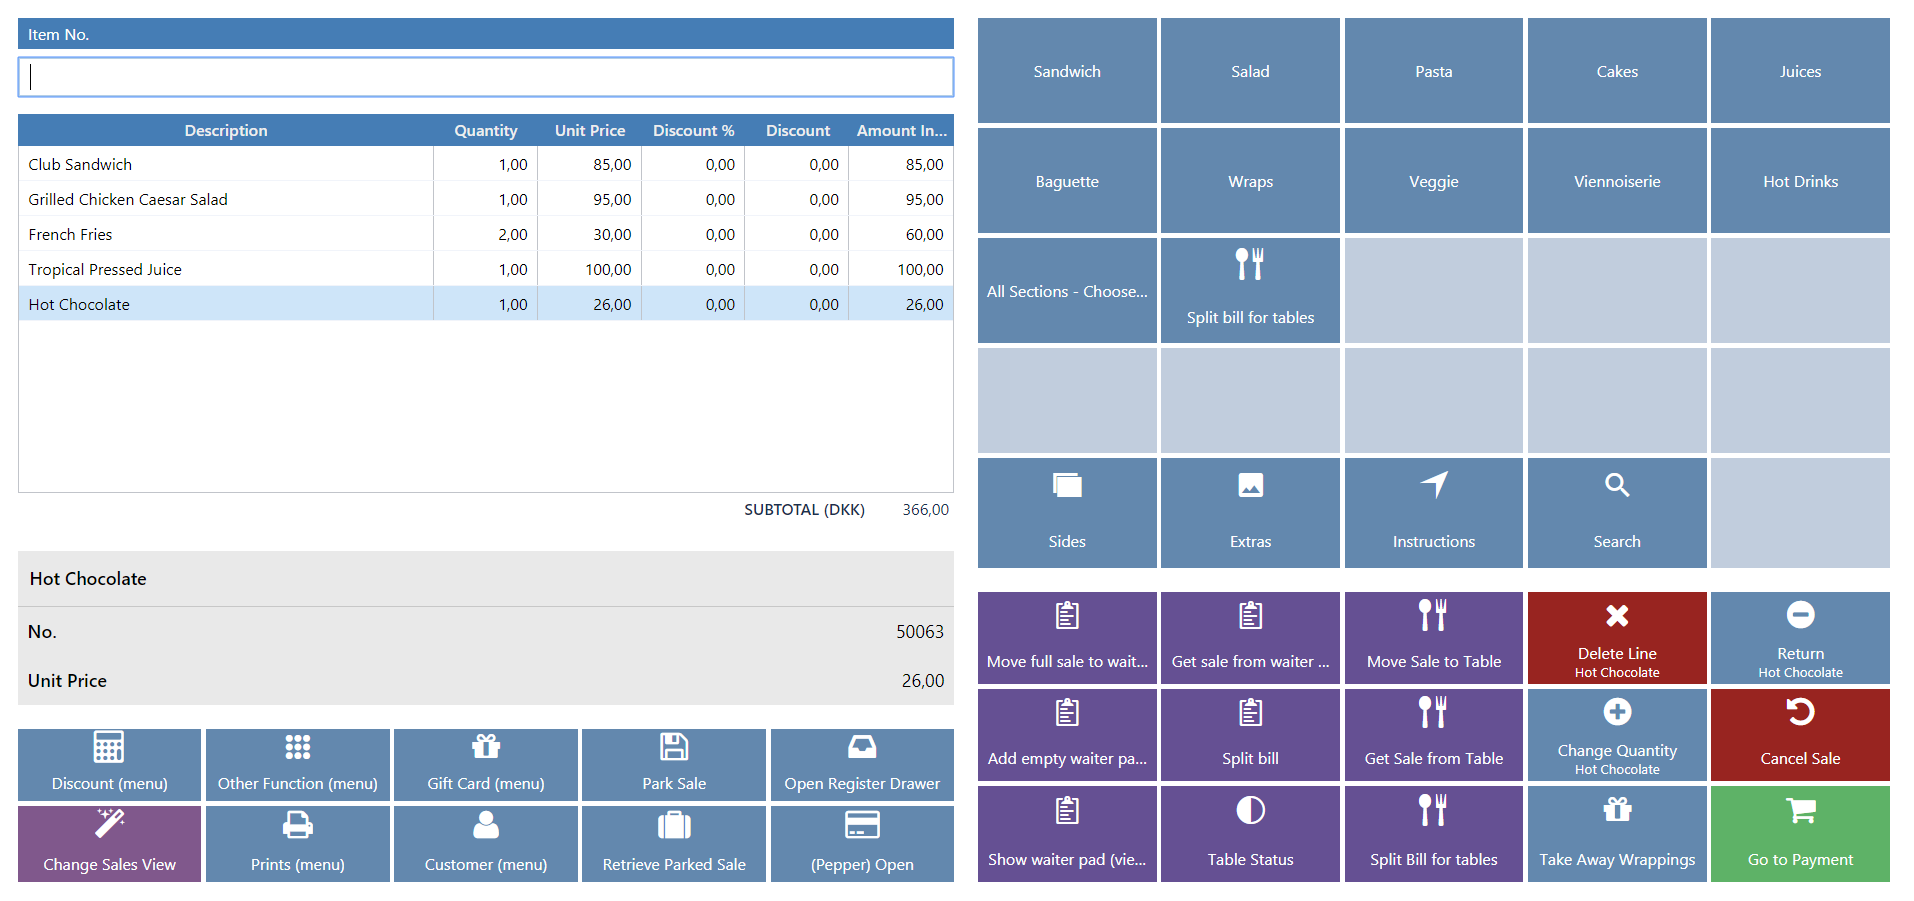Click Change Quantity Hot Chocolate button
Screen dimensions: 1914x901
(x=1617, y=735)
